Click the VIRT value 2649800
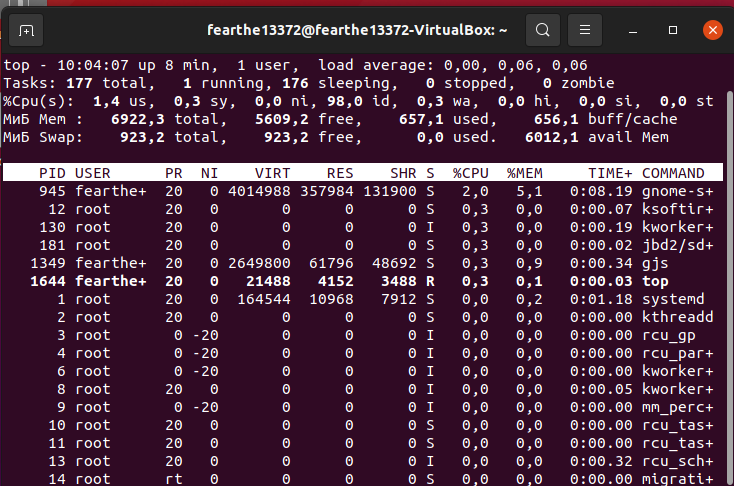This screenshot has width=734, height=486. click(x=259, y=263)
